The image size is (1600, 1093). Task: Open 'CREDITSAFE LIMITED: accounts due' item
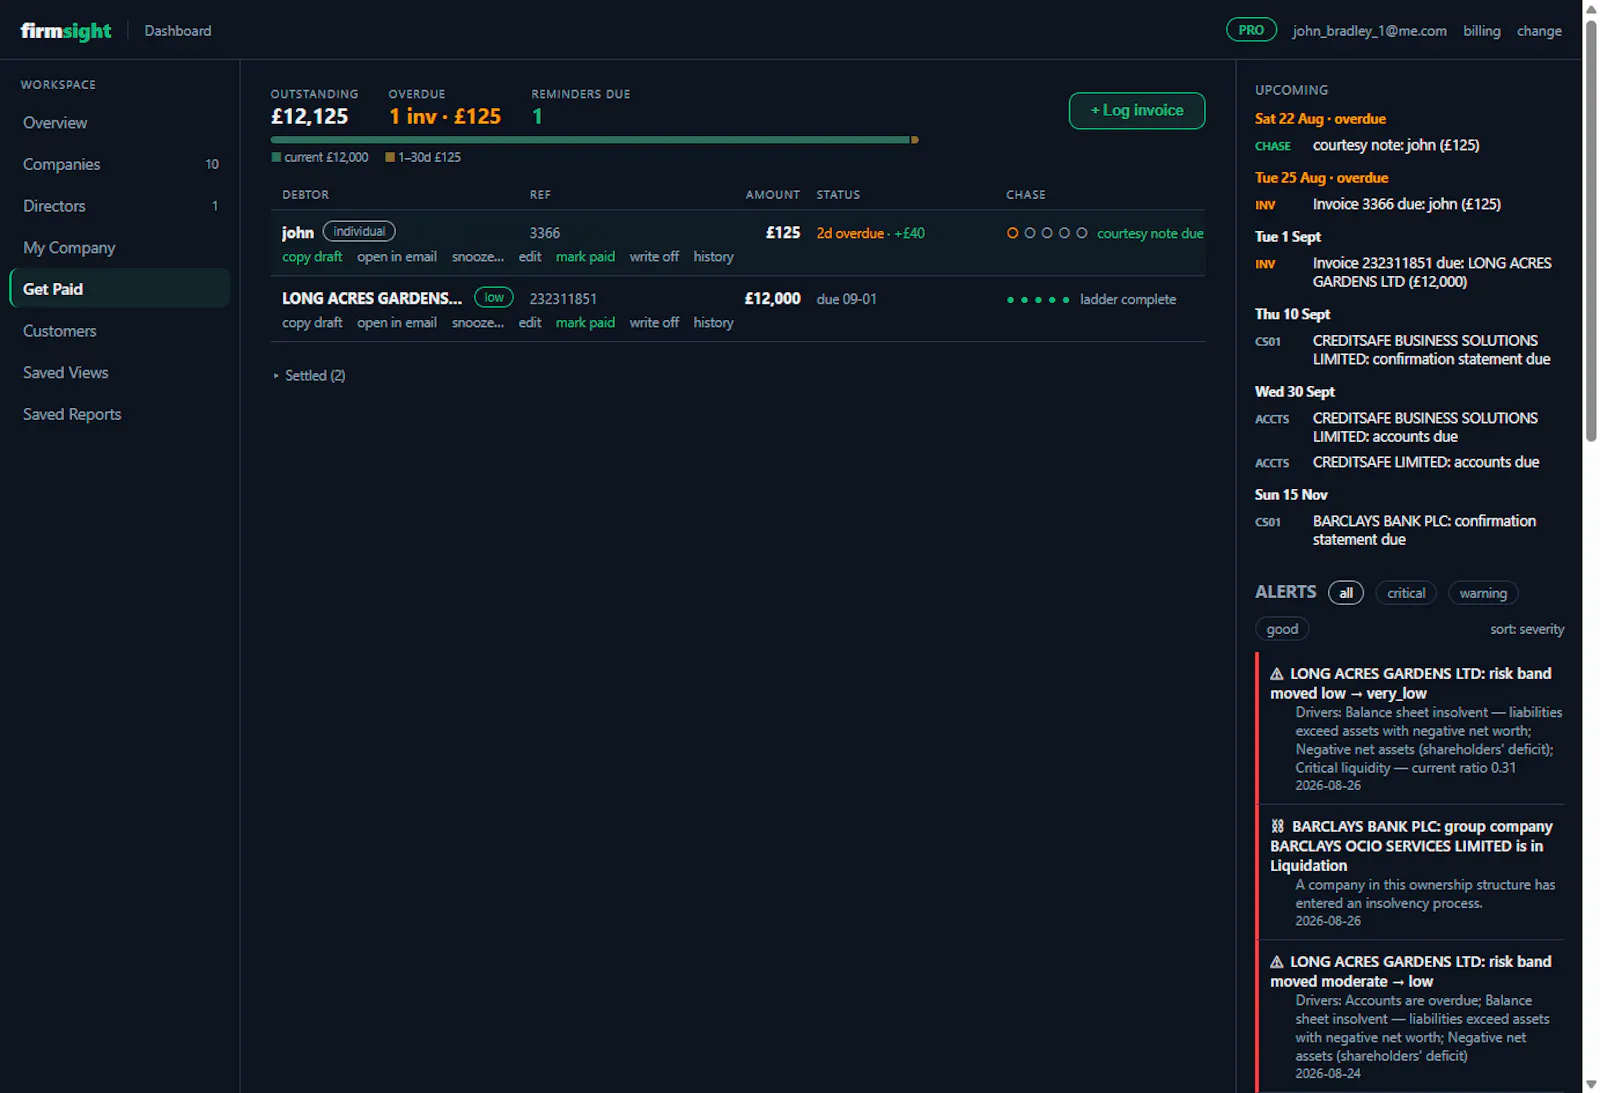1426,463
